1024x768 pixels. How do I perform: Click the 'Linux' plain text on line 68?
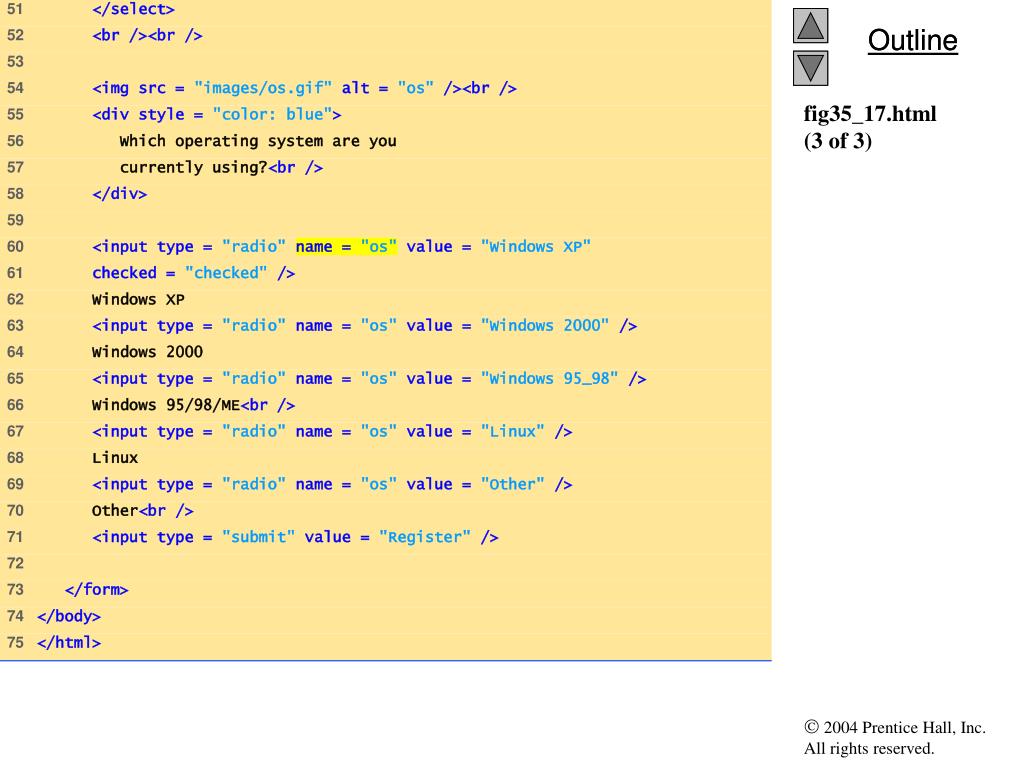point(115,458)
